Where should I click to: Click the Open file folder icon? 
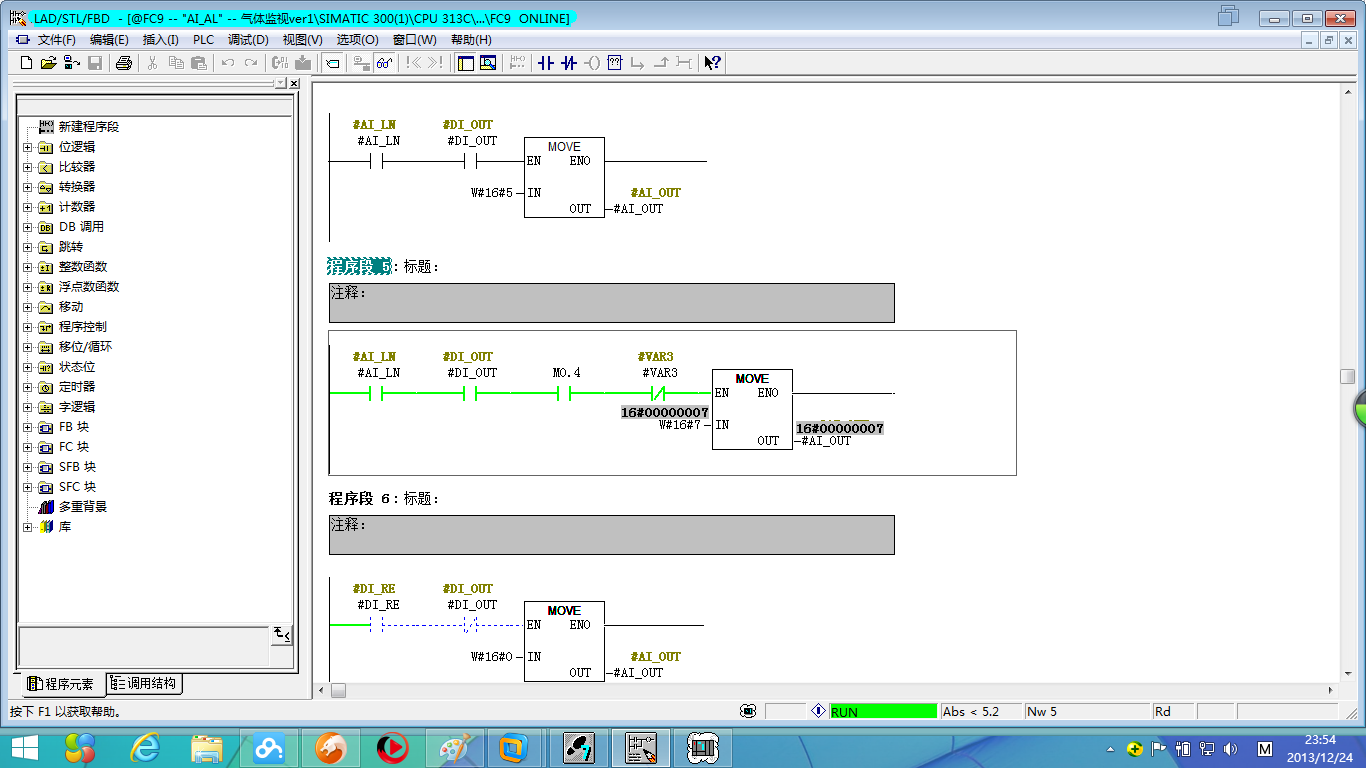coord(48,63)
